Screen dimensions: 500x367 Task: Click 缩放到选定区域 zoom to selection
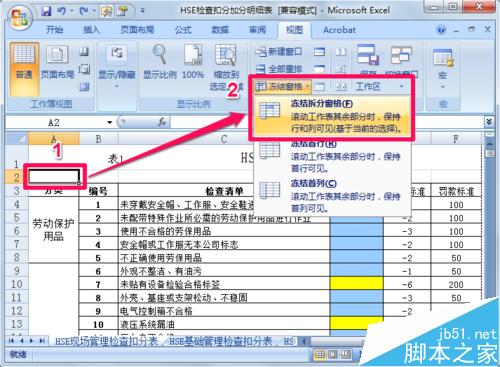pyautogui.click(x=226, y=68)
